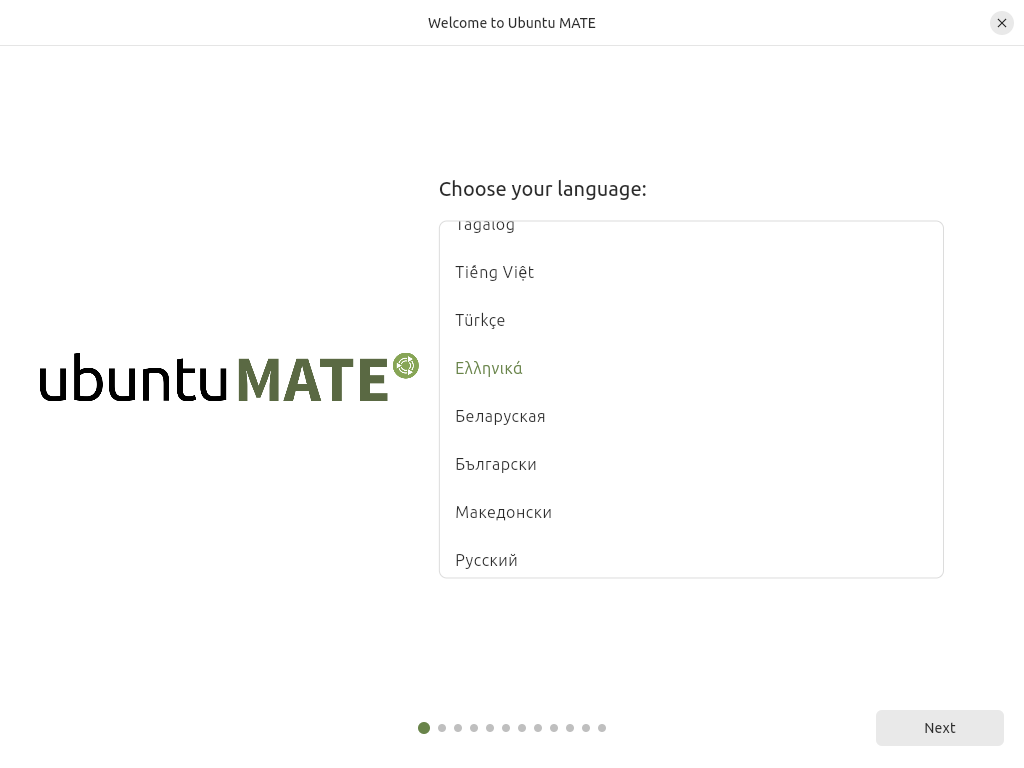
Task: Click the ubuntu MATE wordmark
Action: tap(213, 379)
